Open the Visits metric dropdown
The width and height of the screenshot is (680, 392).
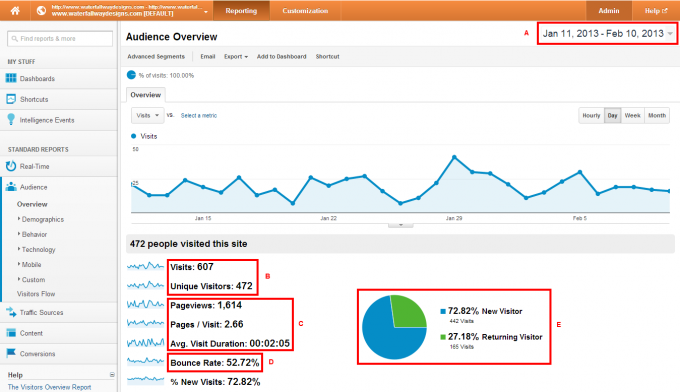pyautogui.click(x=147, y=115)
